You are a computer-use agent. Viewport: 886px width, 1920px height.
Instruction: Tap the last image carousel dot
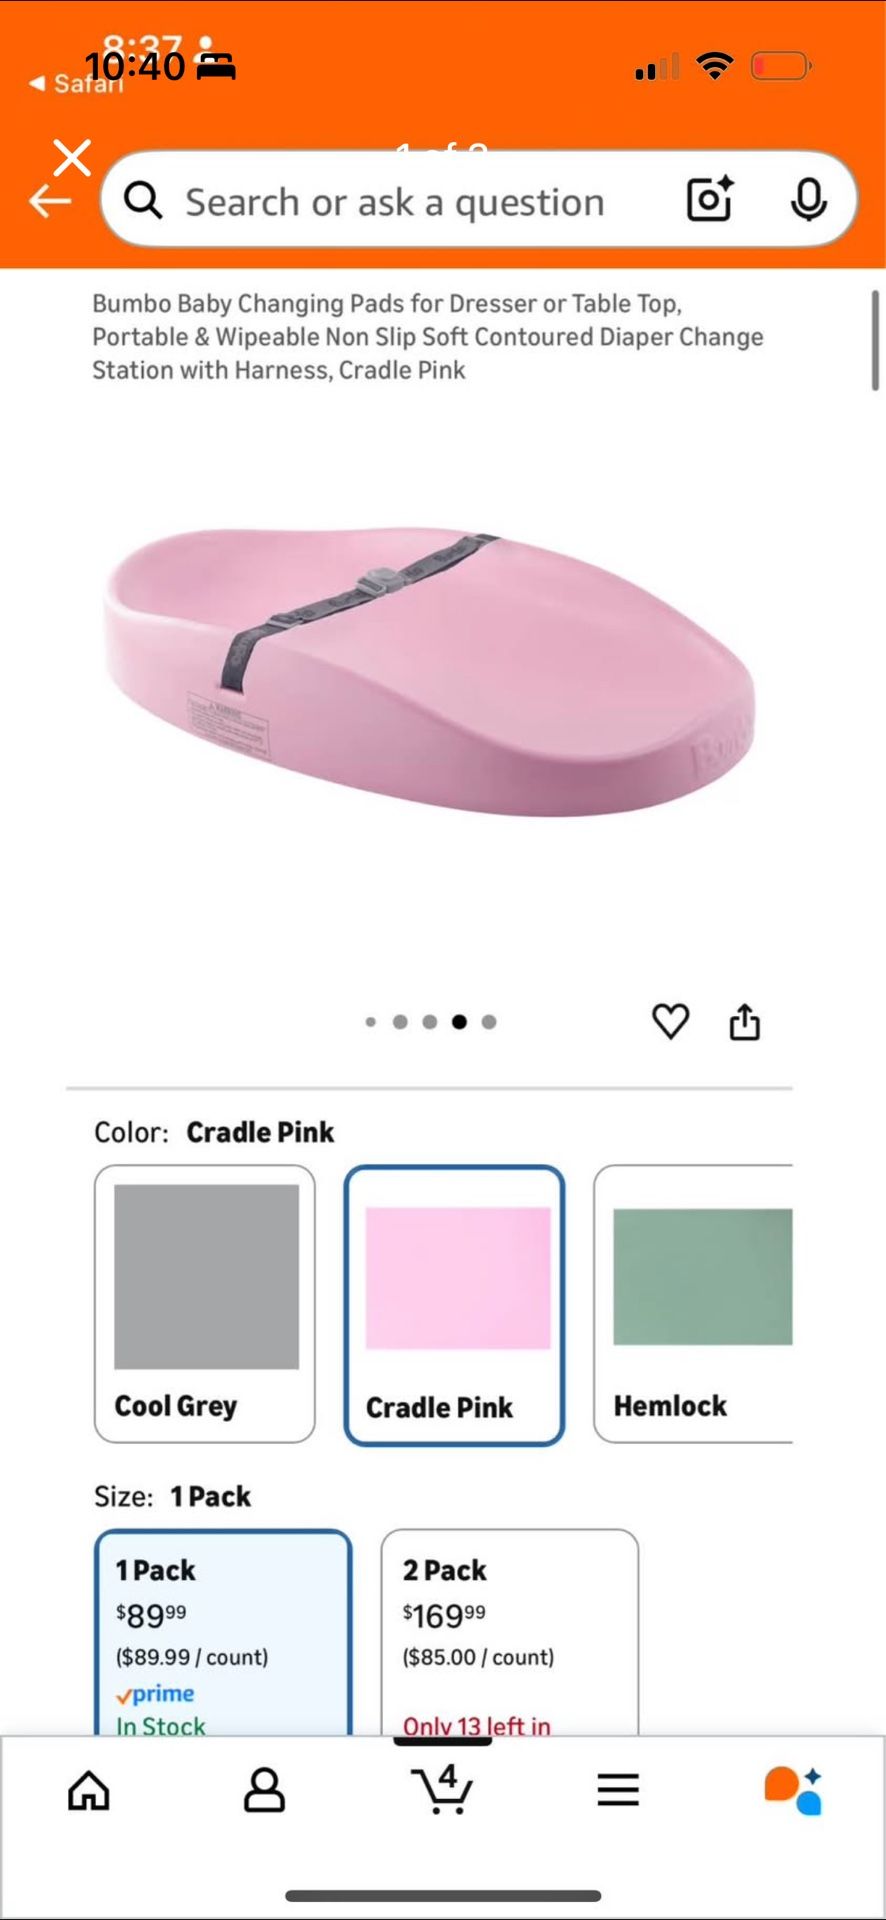[x=489, y=1022]
